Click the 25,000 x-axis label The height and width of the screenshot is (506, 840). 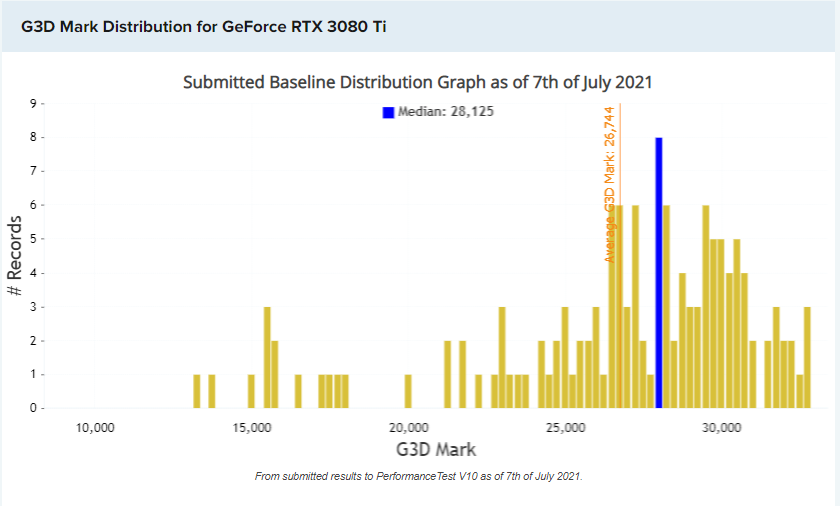pyautogui.click(x=566, y=428)
